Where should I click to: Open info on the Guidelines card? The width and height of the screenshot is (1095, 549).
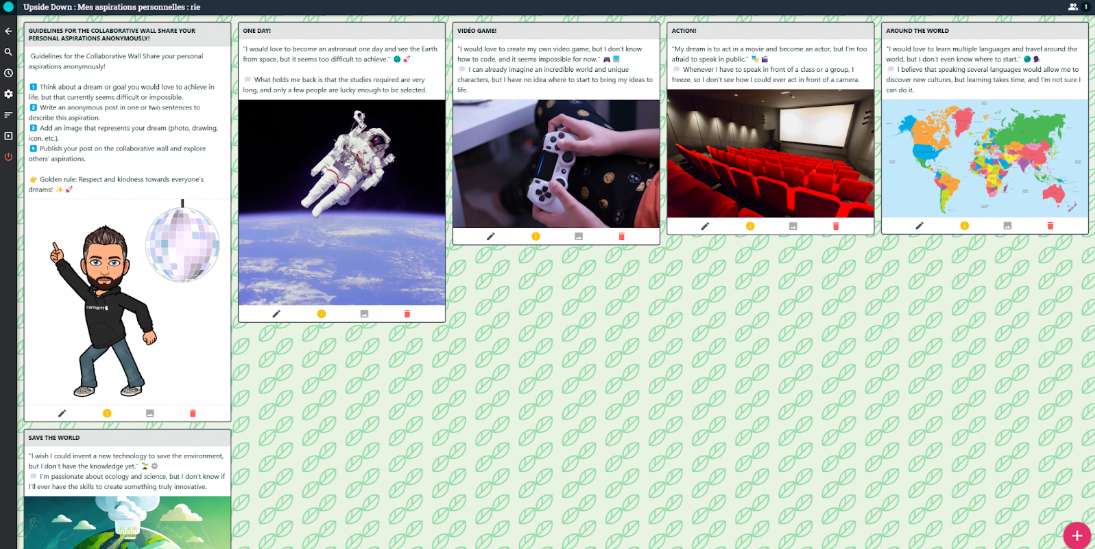tap(107, 413)
